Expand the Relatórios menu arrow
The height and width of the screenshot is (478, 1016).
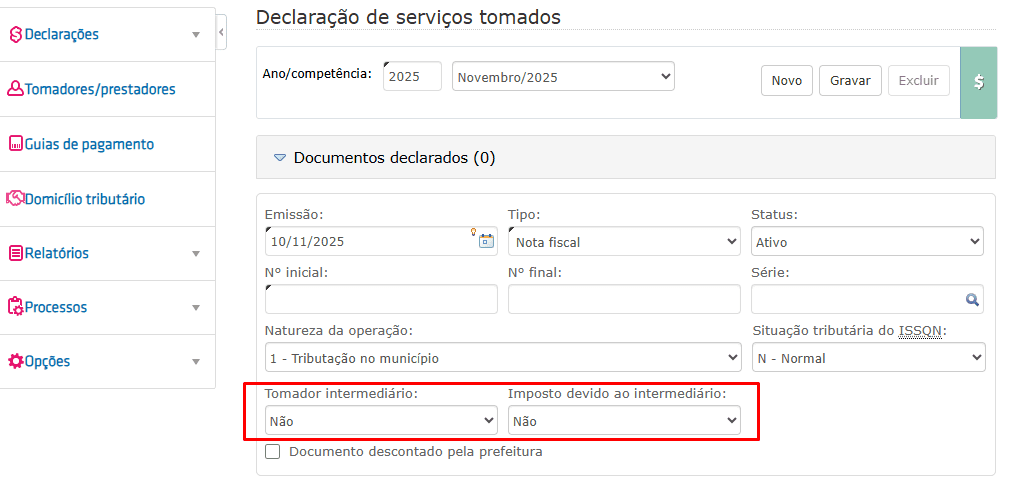coord(196,253)
